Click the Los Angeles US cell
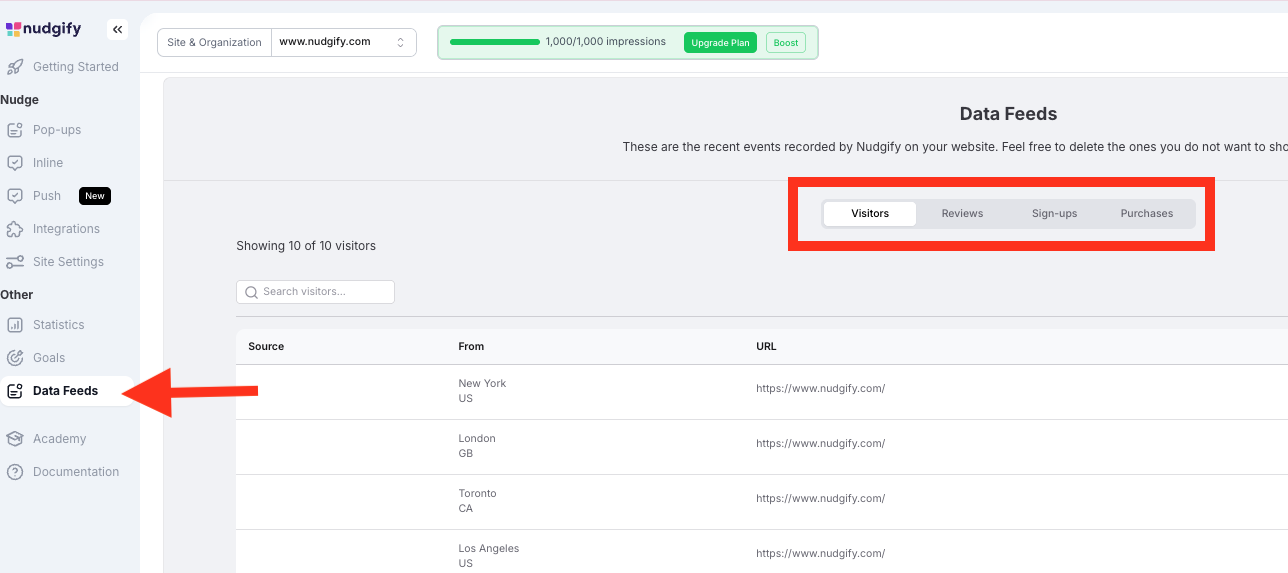 (x=489, y=556)
